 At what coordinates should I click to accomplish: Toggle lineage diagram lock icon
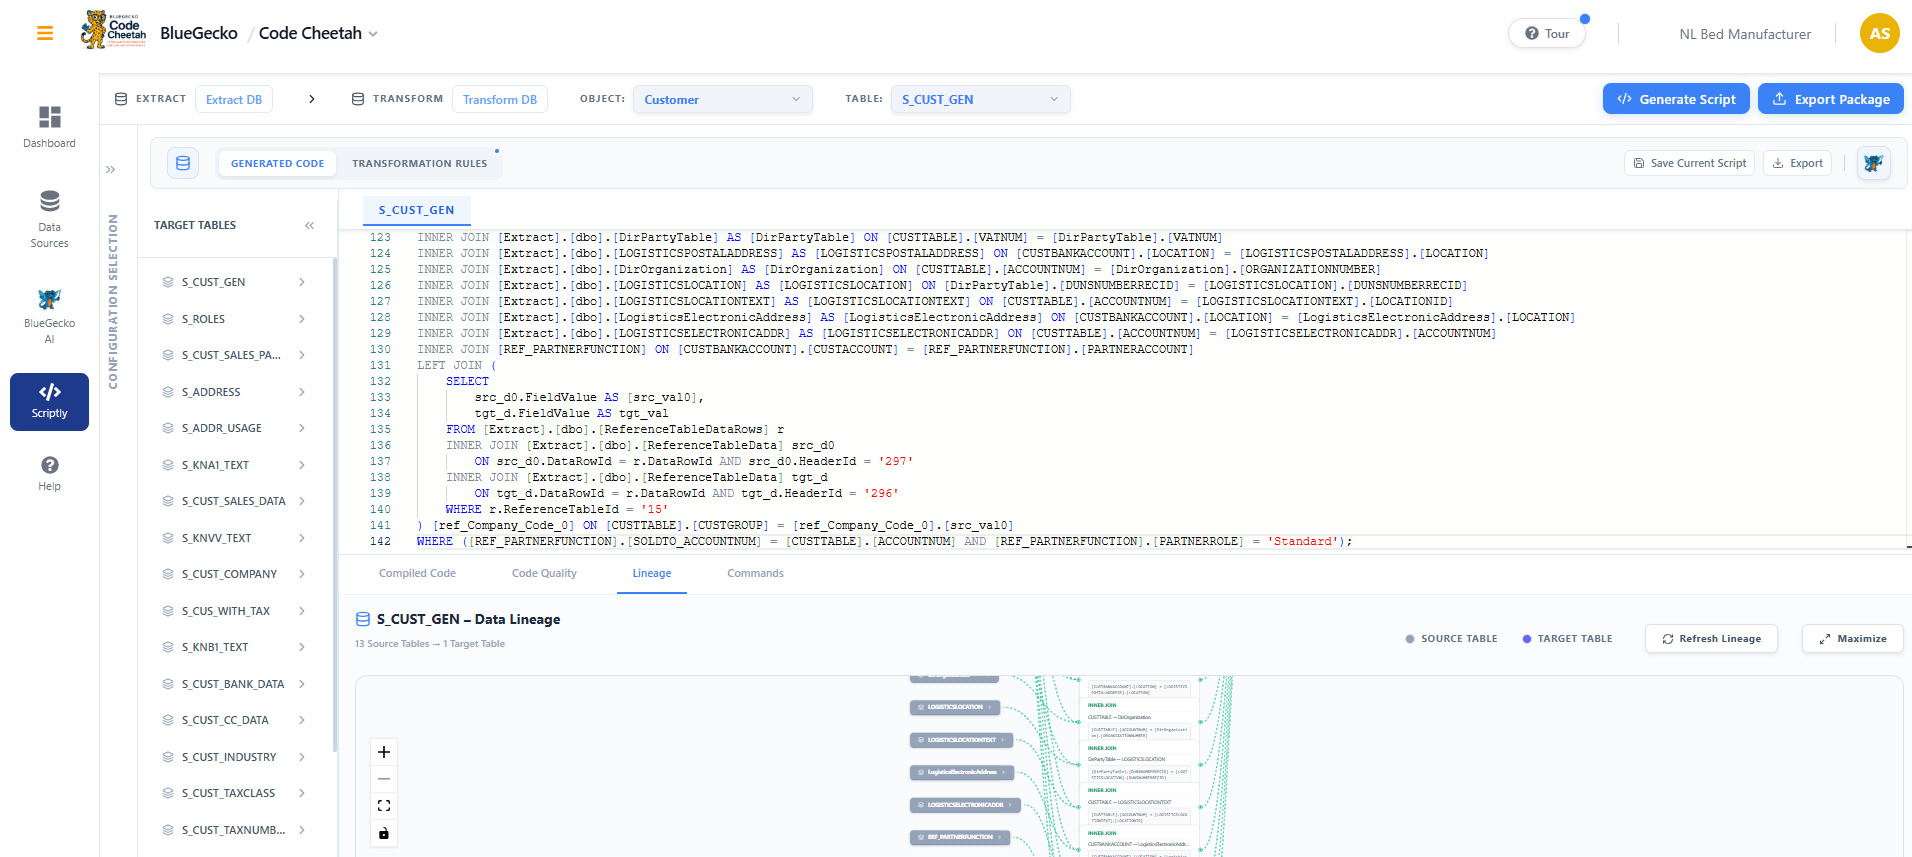[x=384, y=833]
